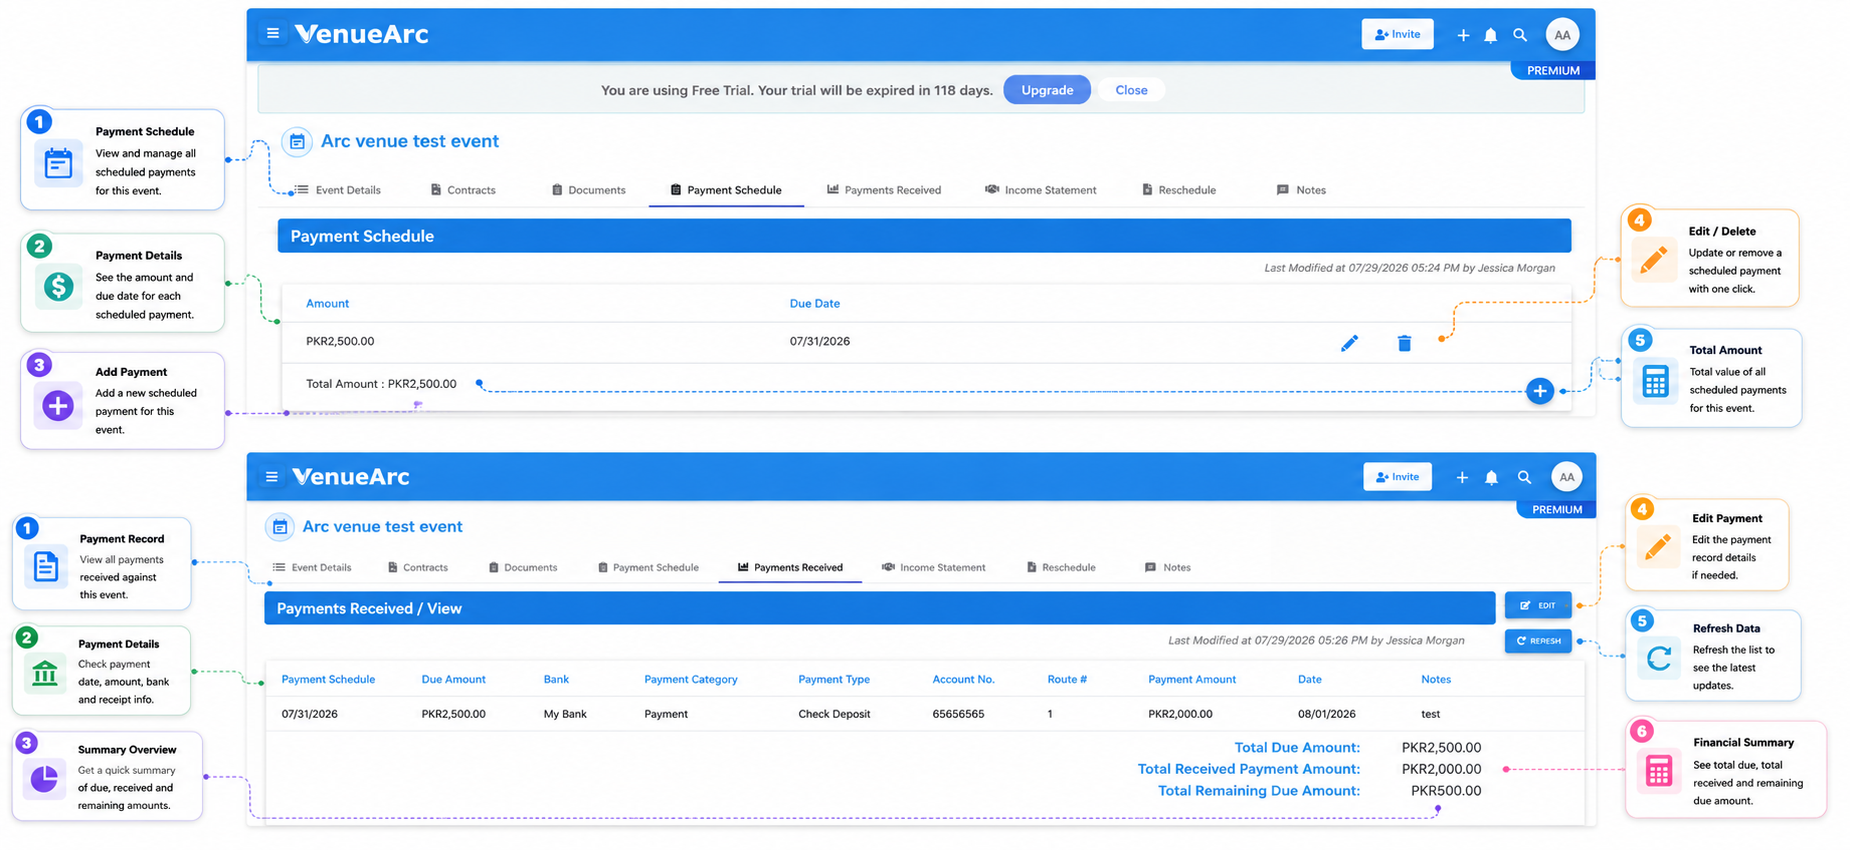Screen dimensions: 1850x850
Task: Click the PREMIUM badge in the bottom panel
Action: (1557, 509)
